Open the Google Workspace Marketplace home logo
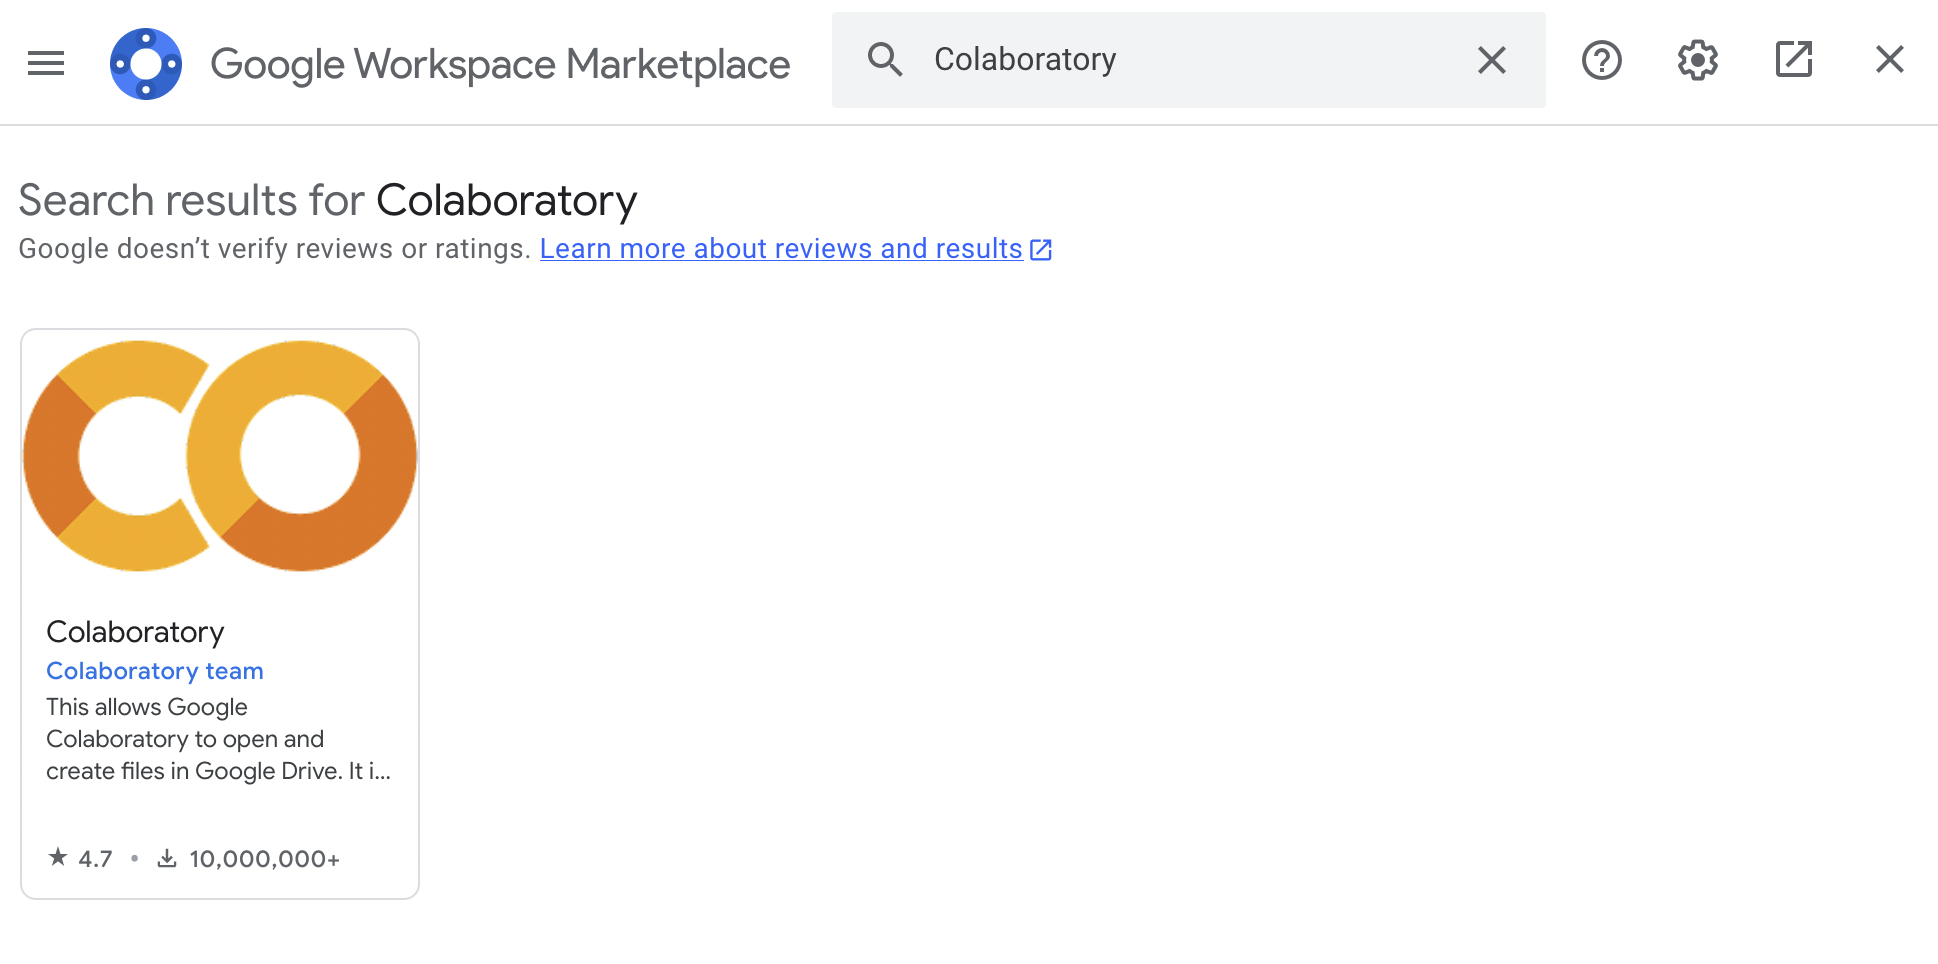Screen dimensions: 1938x964 pos(146,63)
